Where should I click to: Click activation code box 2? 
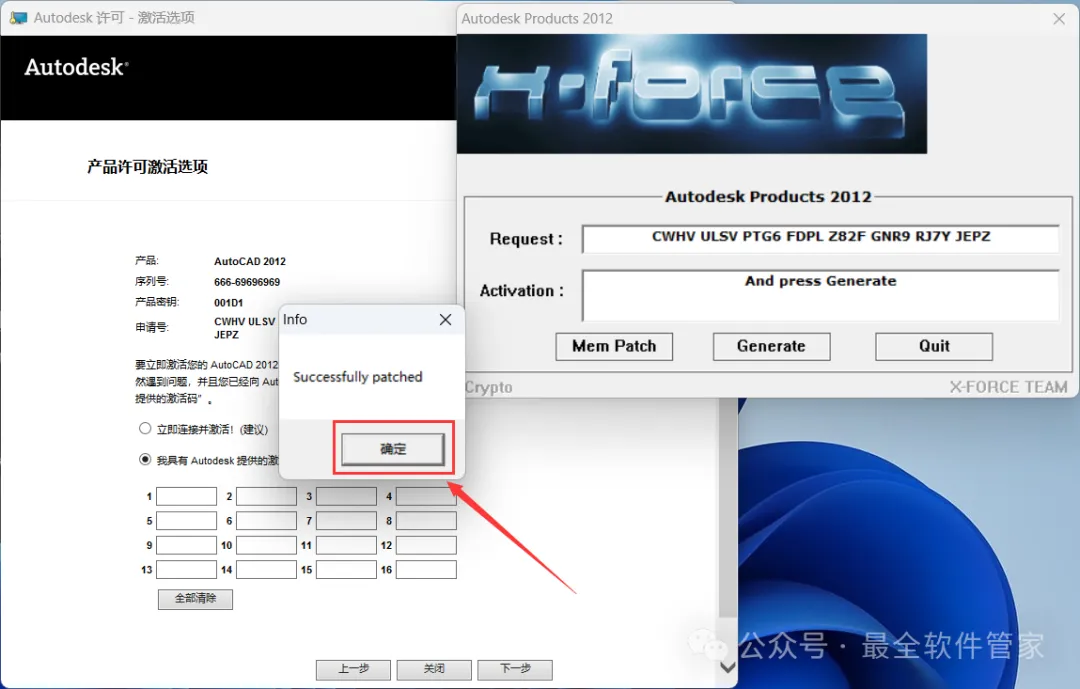[x=266, y=496]
